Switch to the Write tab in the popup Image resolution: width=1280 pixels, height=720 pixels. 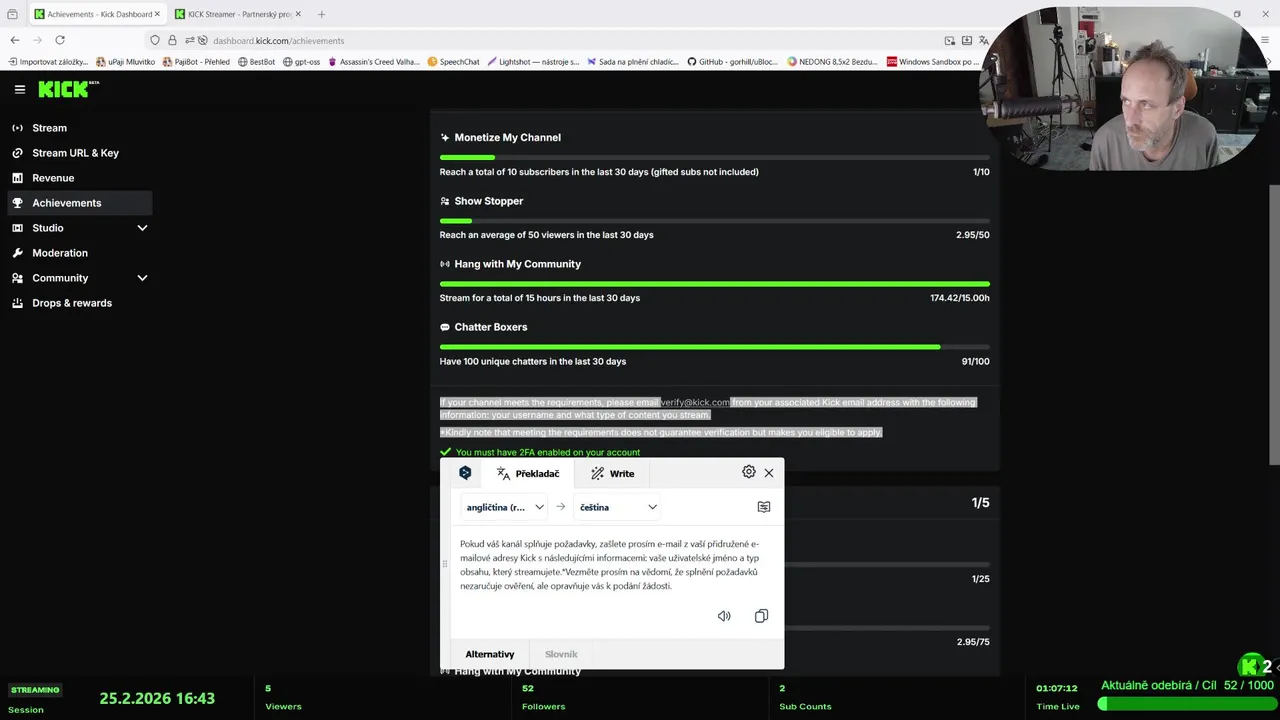612,473
